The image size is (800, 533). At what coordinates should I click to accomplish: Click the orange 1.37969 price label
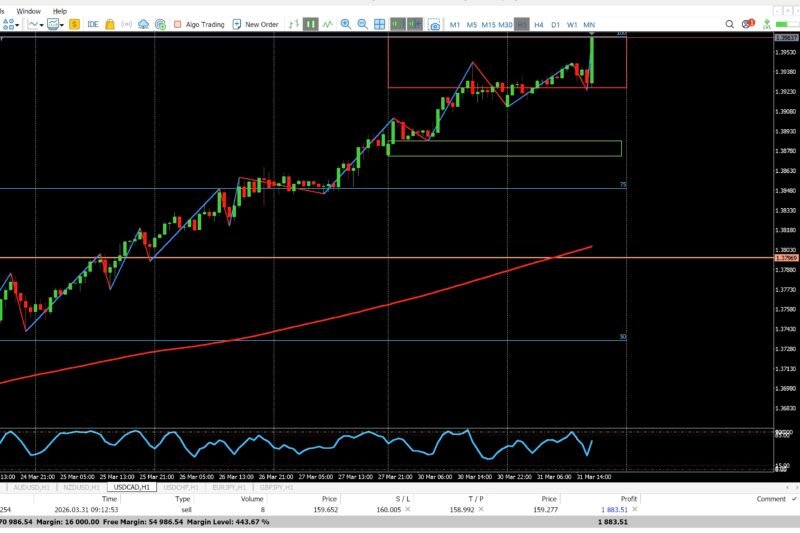click(786, 258)
